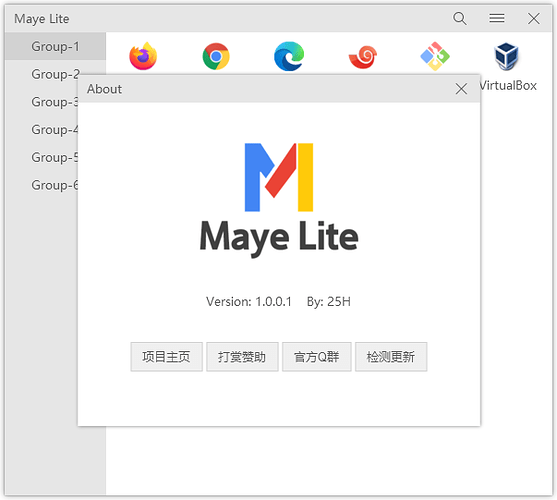Open the hamburger menu in title bar
Screen dimensions: 557x500
point(497,18)
